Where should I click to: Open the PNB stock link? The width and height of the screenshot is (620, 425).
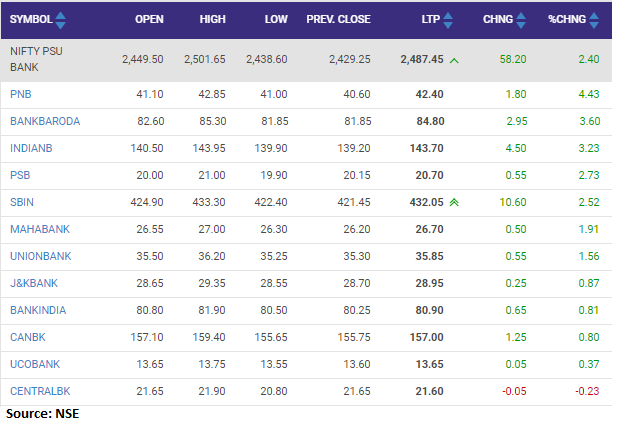point(19,94)
